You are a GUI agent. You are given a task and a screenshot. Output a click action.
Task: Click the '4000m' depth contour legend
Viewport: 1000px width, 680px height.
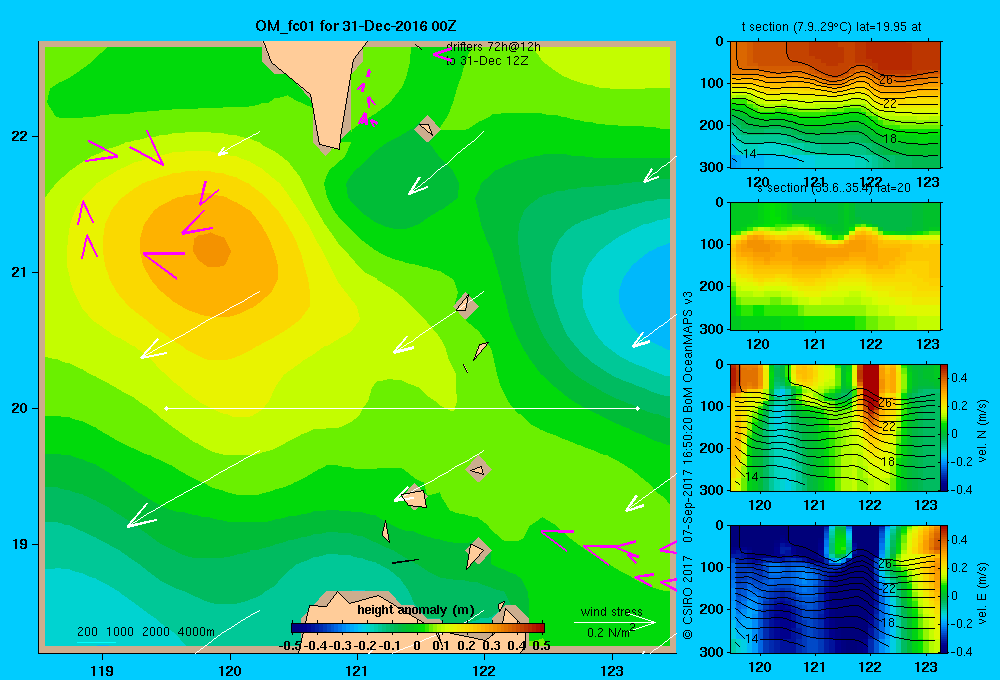pyautogui.click(x=196, y=632)
